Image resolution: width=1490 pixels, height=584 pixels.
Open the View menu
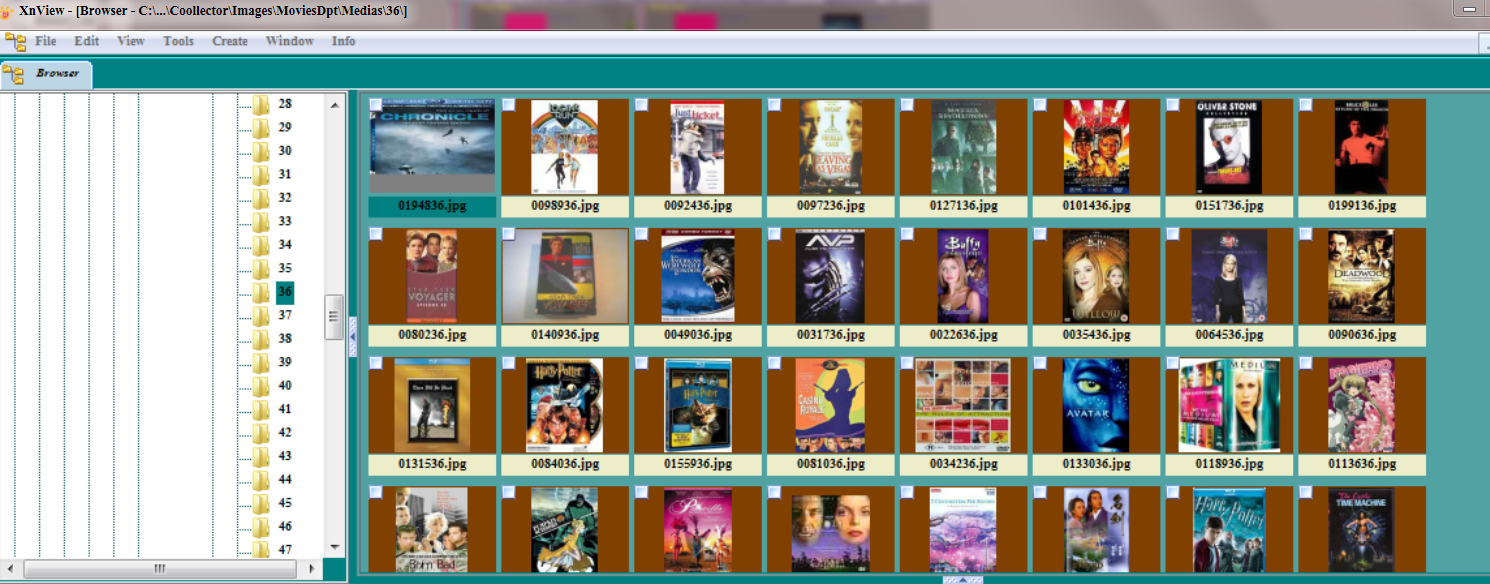pos(131,41)
